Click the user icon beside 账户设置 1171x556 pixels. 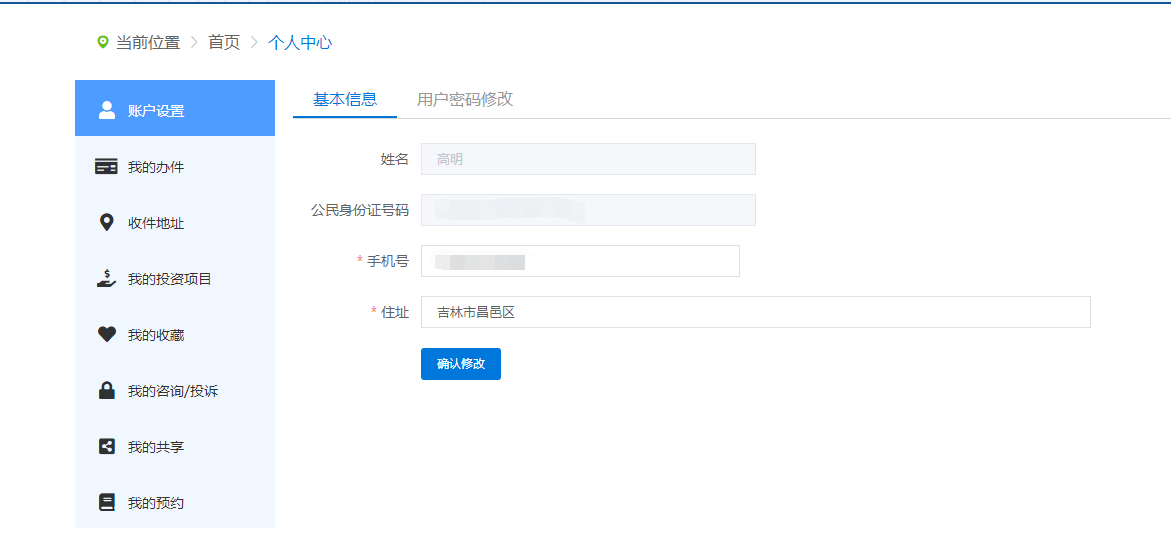click(107, 110)
